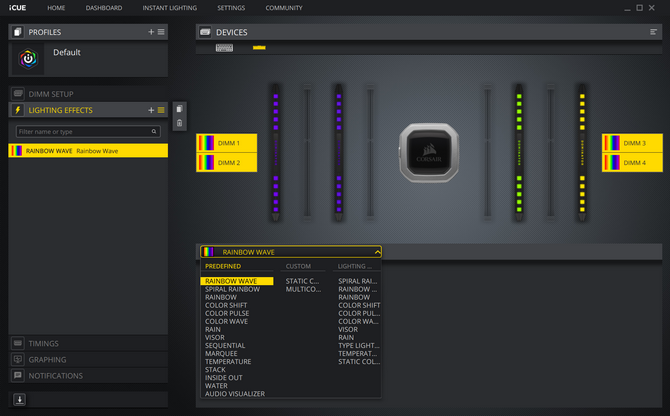Switch to the Lighting Link tab
The height and width of the screenshot is (416, 670).
[x=355, y=266]
